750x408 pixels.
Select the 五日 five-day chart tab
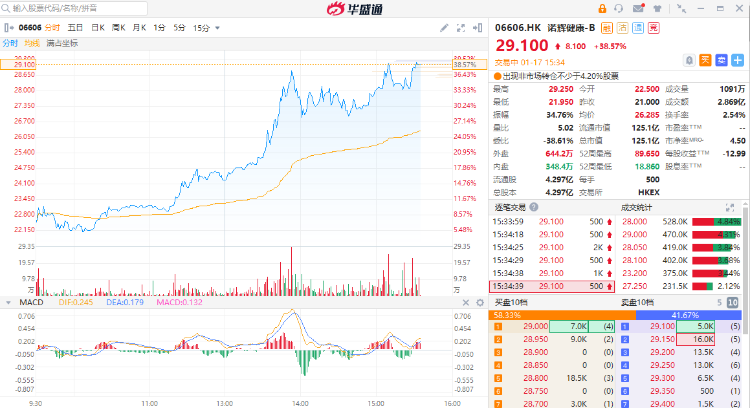pyautogui.click(x=75, y=28)
